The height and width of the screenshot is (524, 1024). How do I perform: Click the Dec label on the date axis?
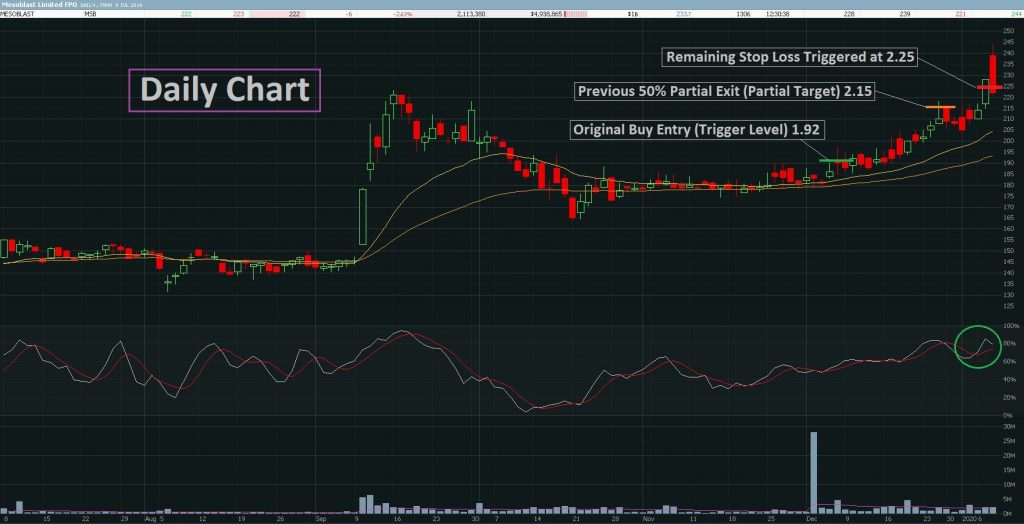tap(810, 519)
